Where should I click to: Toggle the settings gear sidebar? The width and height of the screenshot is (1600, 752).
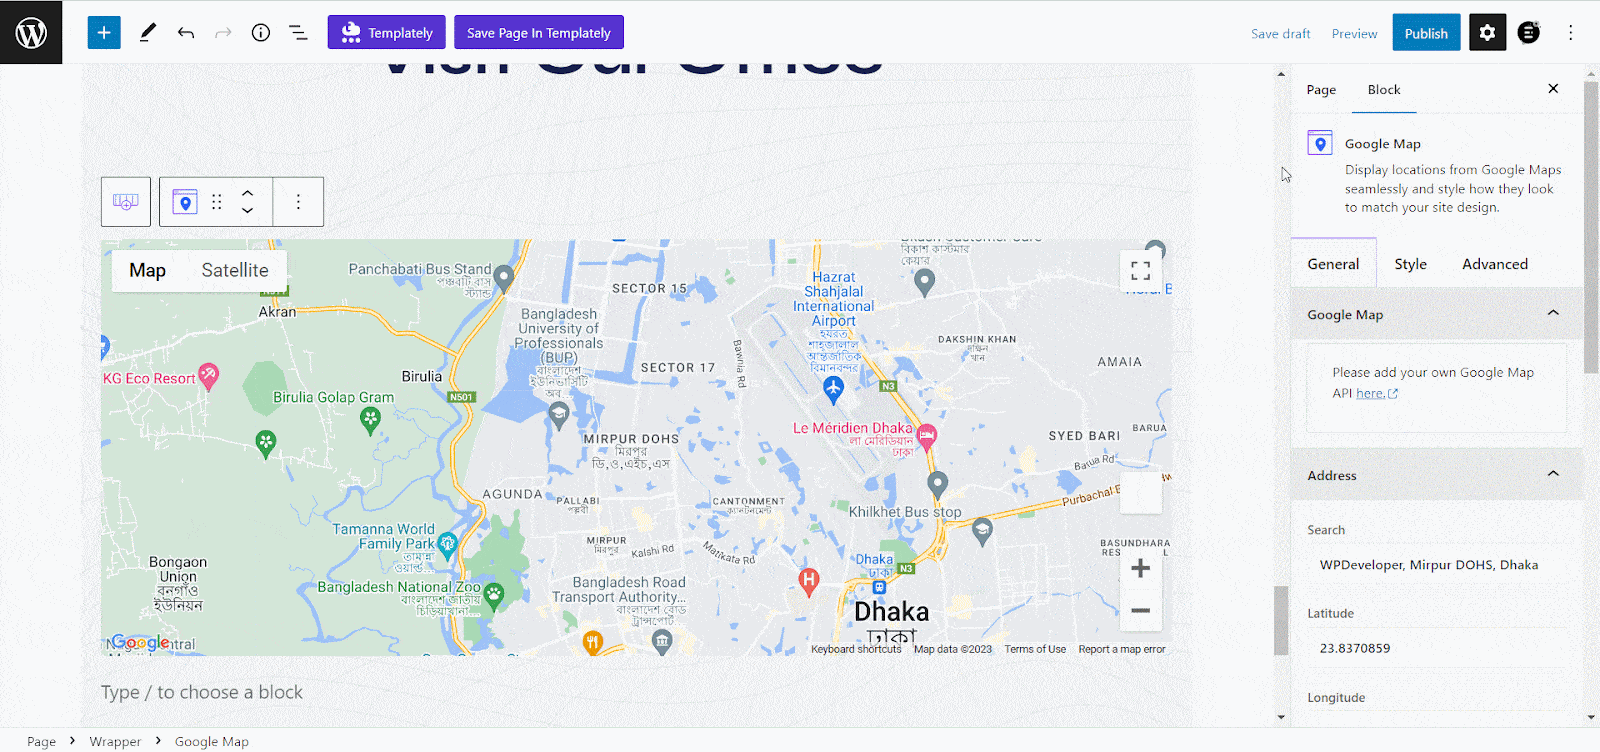click(1487, 33)
